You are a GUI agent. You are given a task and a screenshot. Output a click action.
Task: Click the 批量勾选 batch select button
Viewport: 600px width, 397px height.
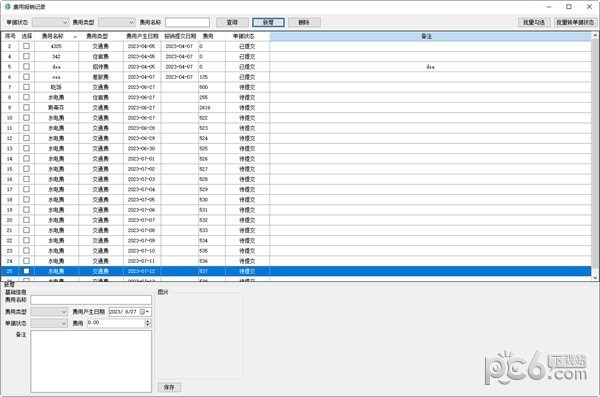click(534, 23)
